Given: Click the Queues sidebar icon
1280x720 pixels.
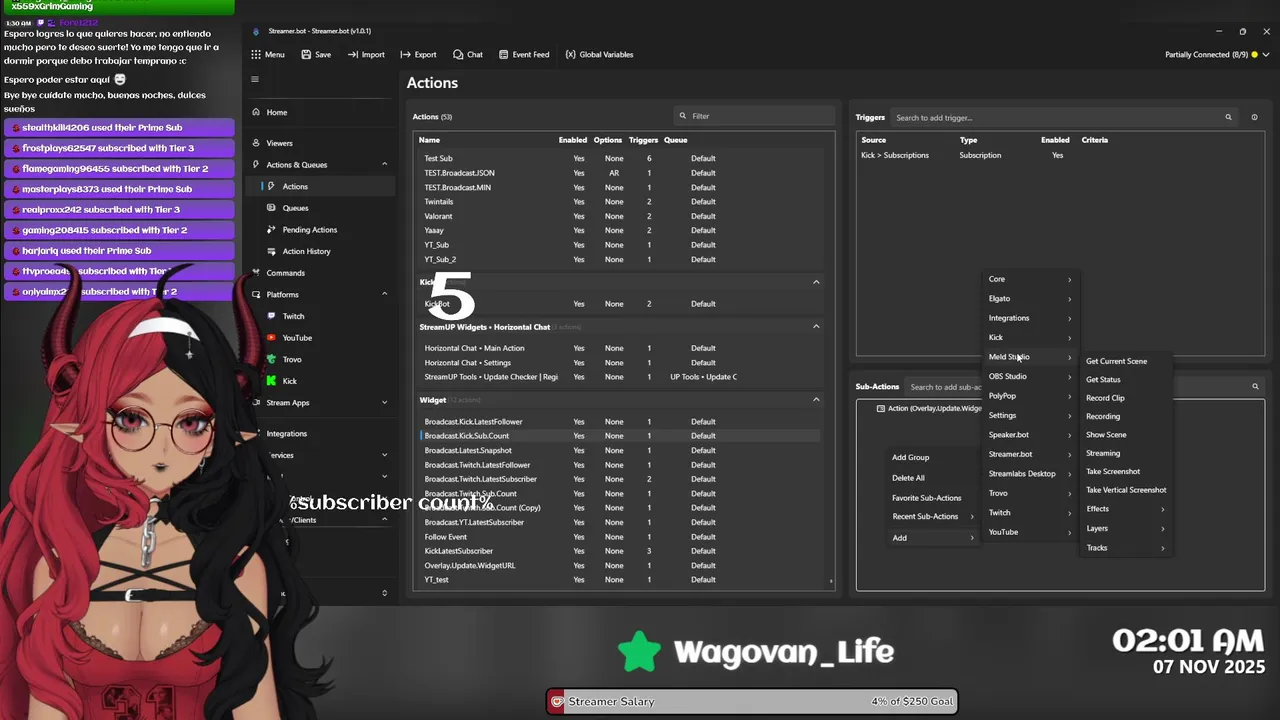Looking at the screenshot, I should point(272,208).
